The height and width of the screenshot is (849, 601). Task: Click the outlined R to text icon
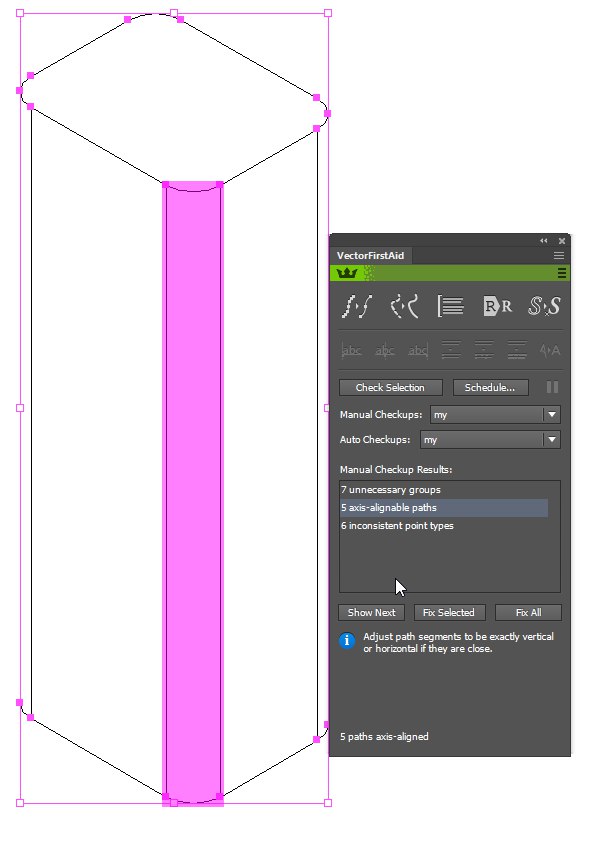pyautogui.click(x=497, y=306)
